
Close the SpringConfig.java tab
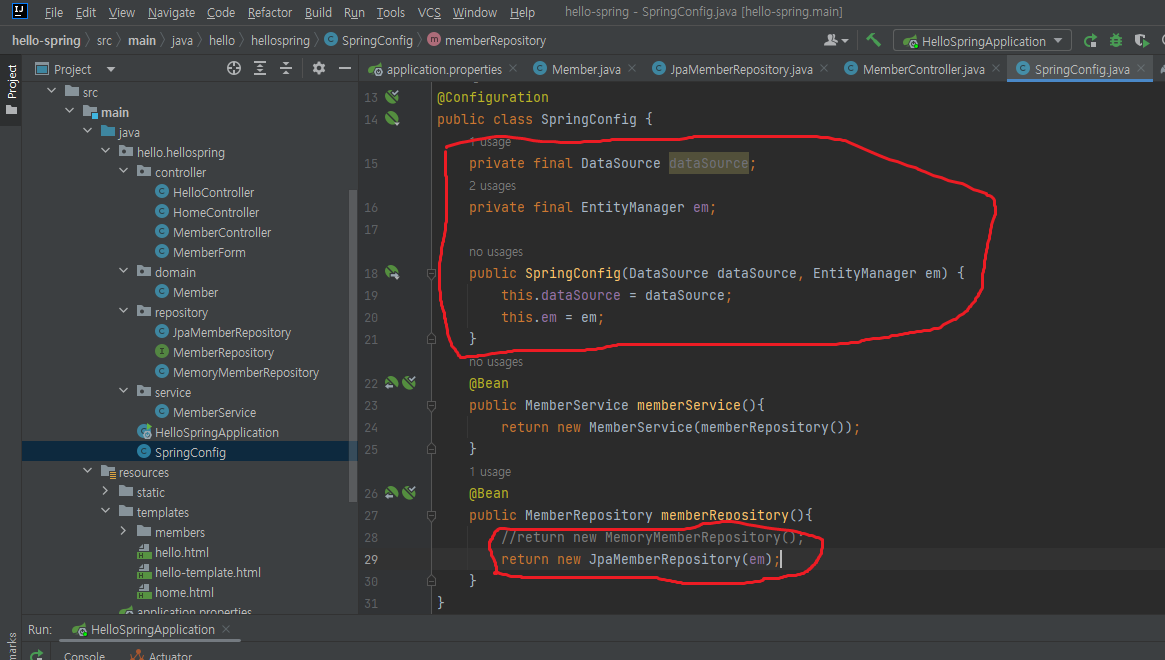1140,68
